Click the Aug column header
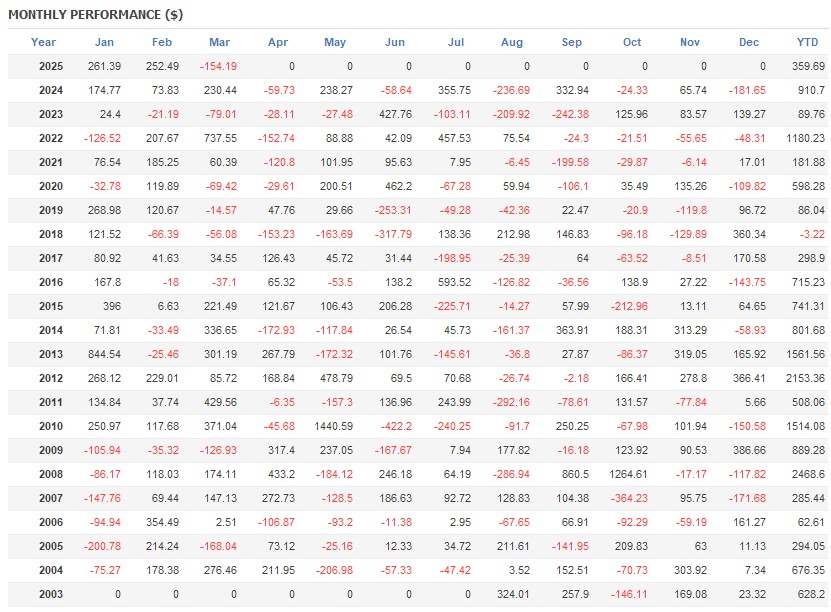The width and height of the screenshot is (831, 612). point(511,42)
